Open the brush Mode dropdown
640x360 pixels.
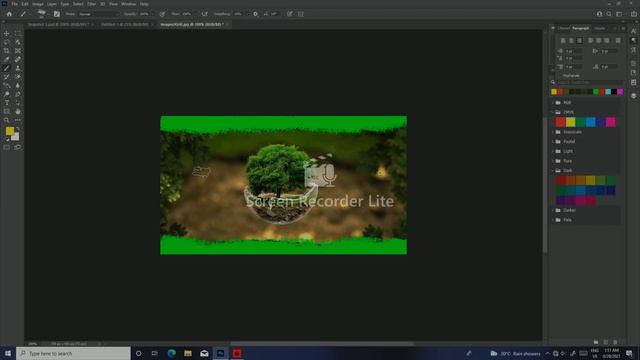tap(99, 14)
